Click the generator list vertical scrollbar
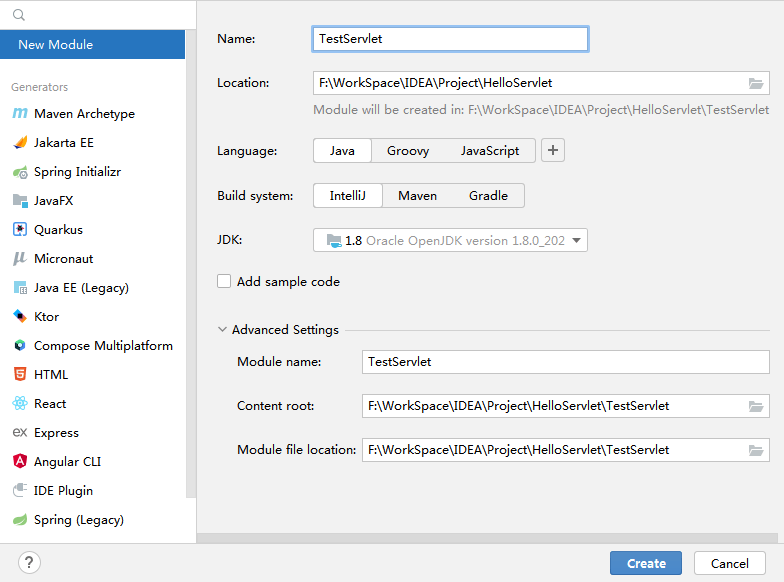 [190, 264]
